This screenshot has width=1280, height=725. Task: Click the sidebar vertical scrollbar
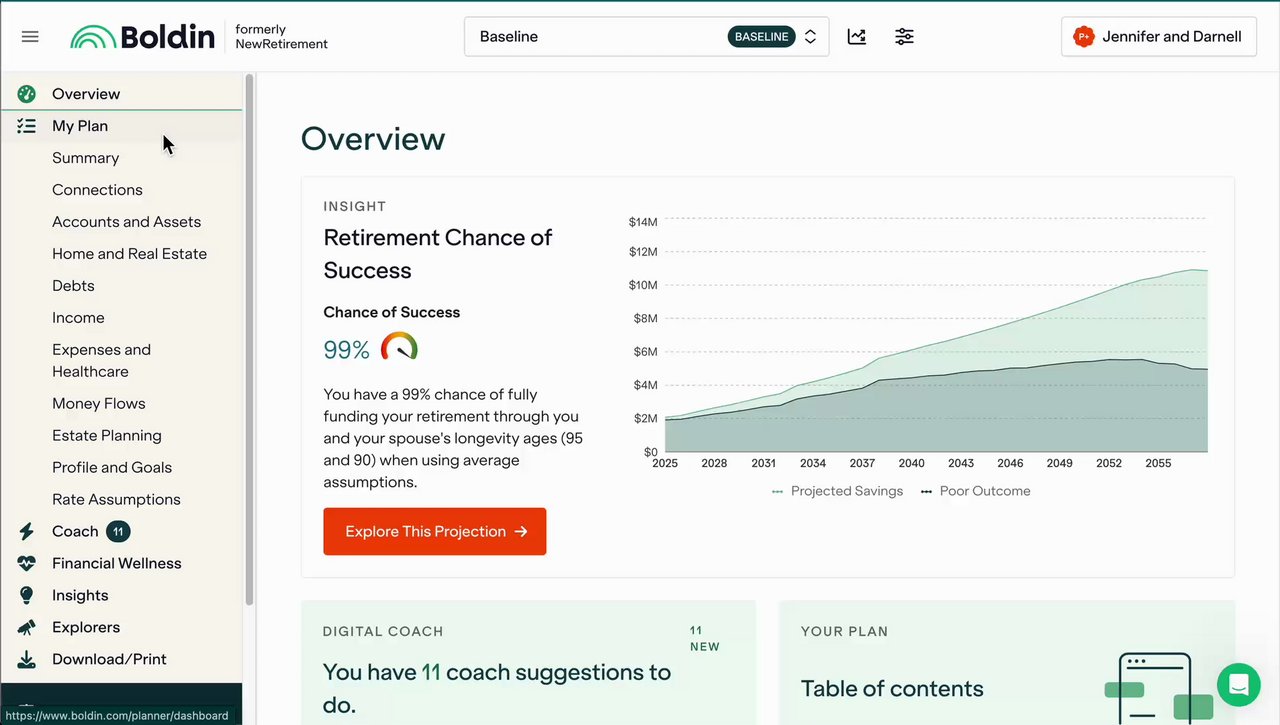click(249, 340)
